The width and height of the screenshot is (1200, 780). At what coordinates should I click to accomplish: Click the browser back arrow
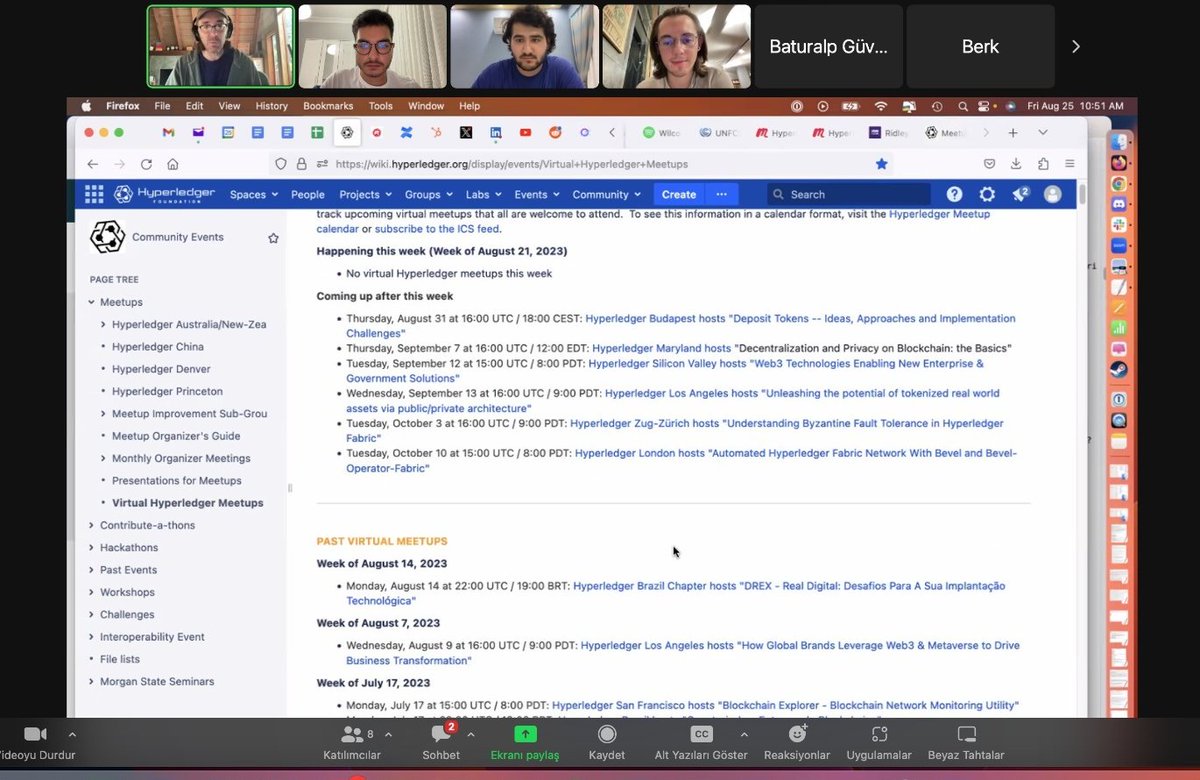click(92, 164)
